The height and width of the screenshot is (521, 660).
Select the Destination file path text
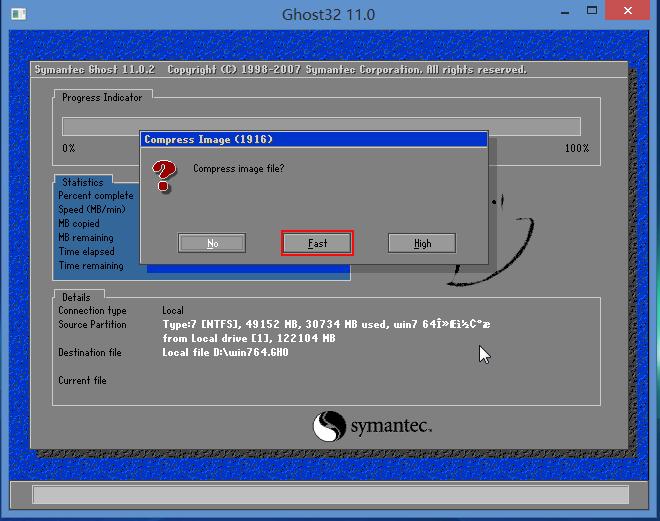point(226,353)
